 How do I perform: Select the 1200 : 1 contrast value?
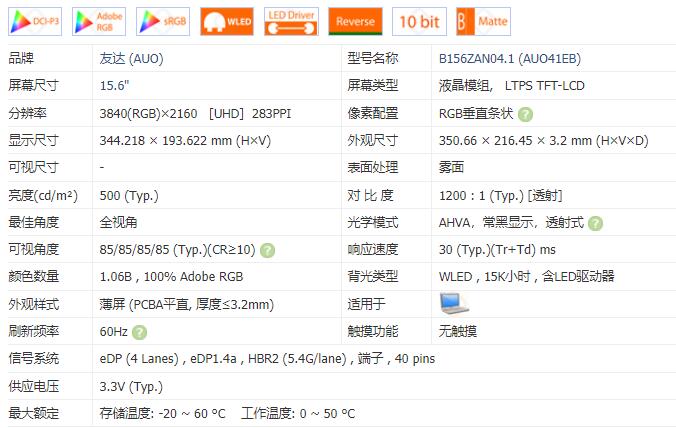pos(501,196)
